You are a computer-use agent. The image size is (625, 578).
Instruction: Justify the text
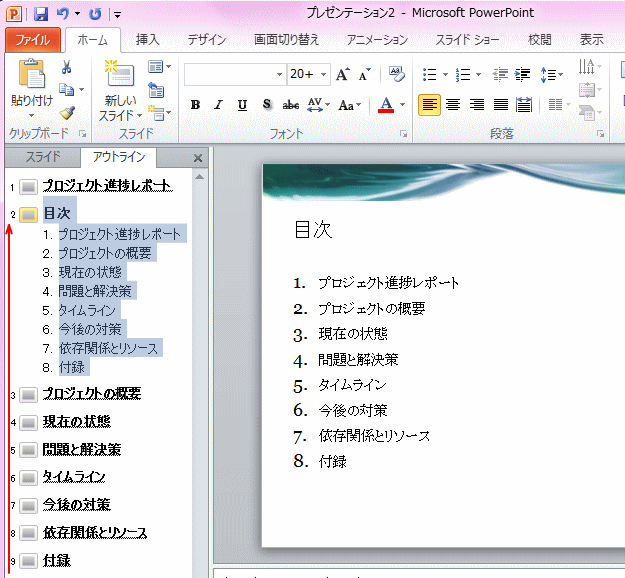click(x=501, y=105)
